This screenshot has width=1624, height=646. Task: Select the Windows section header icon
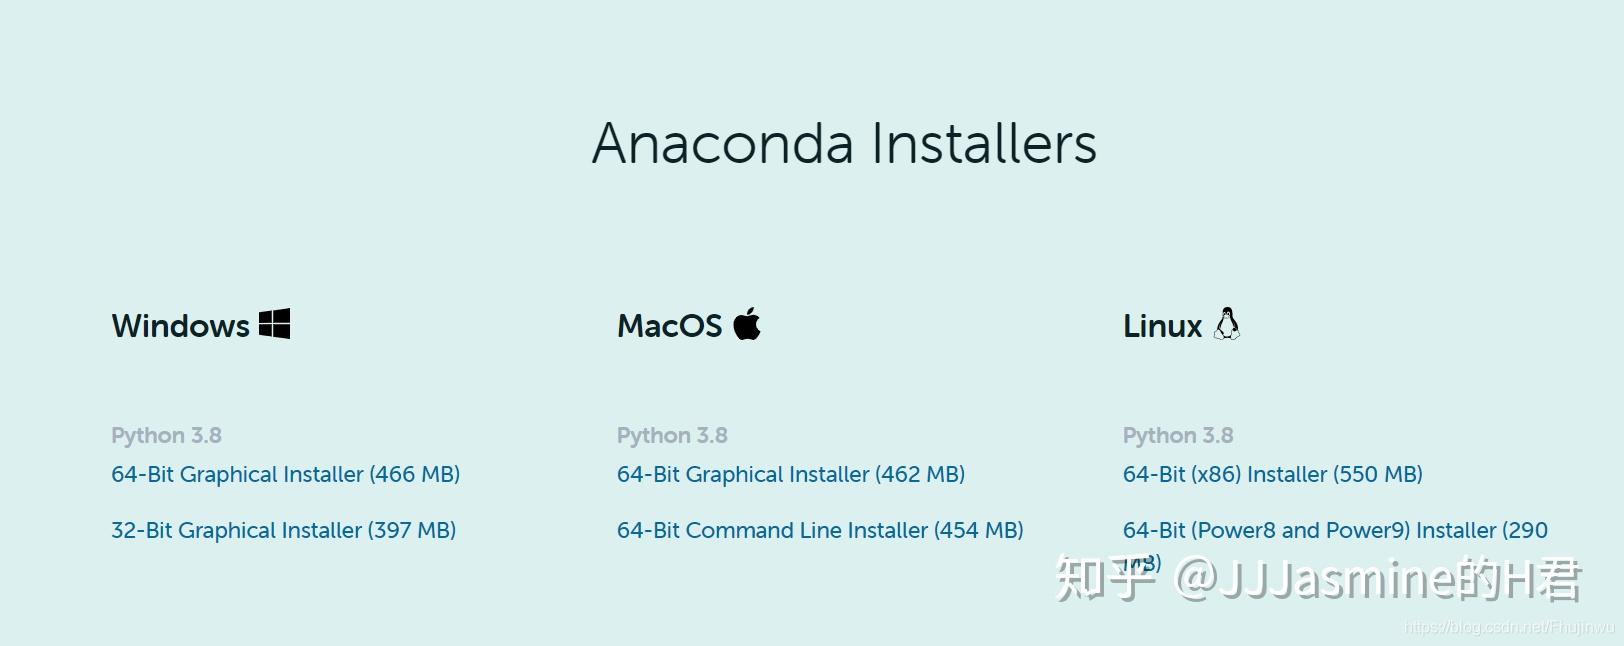coord(274,323)
